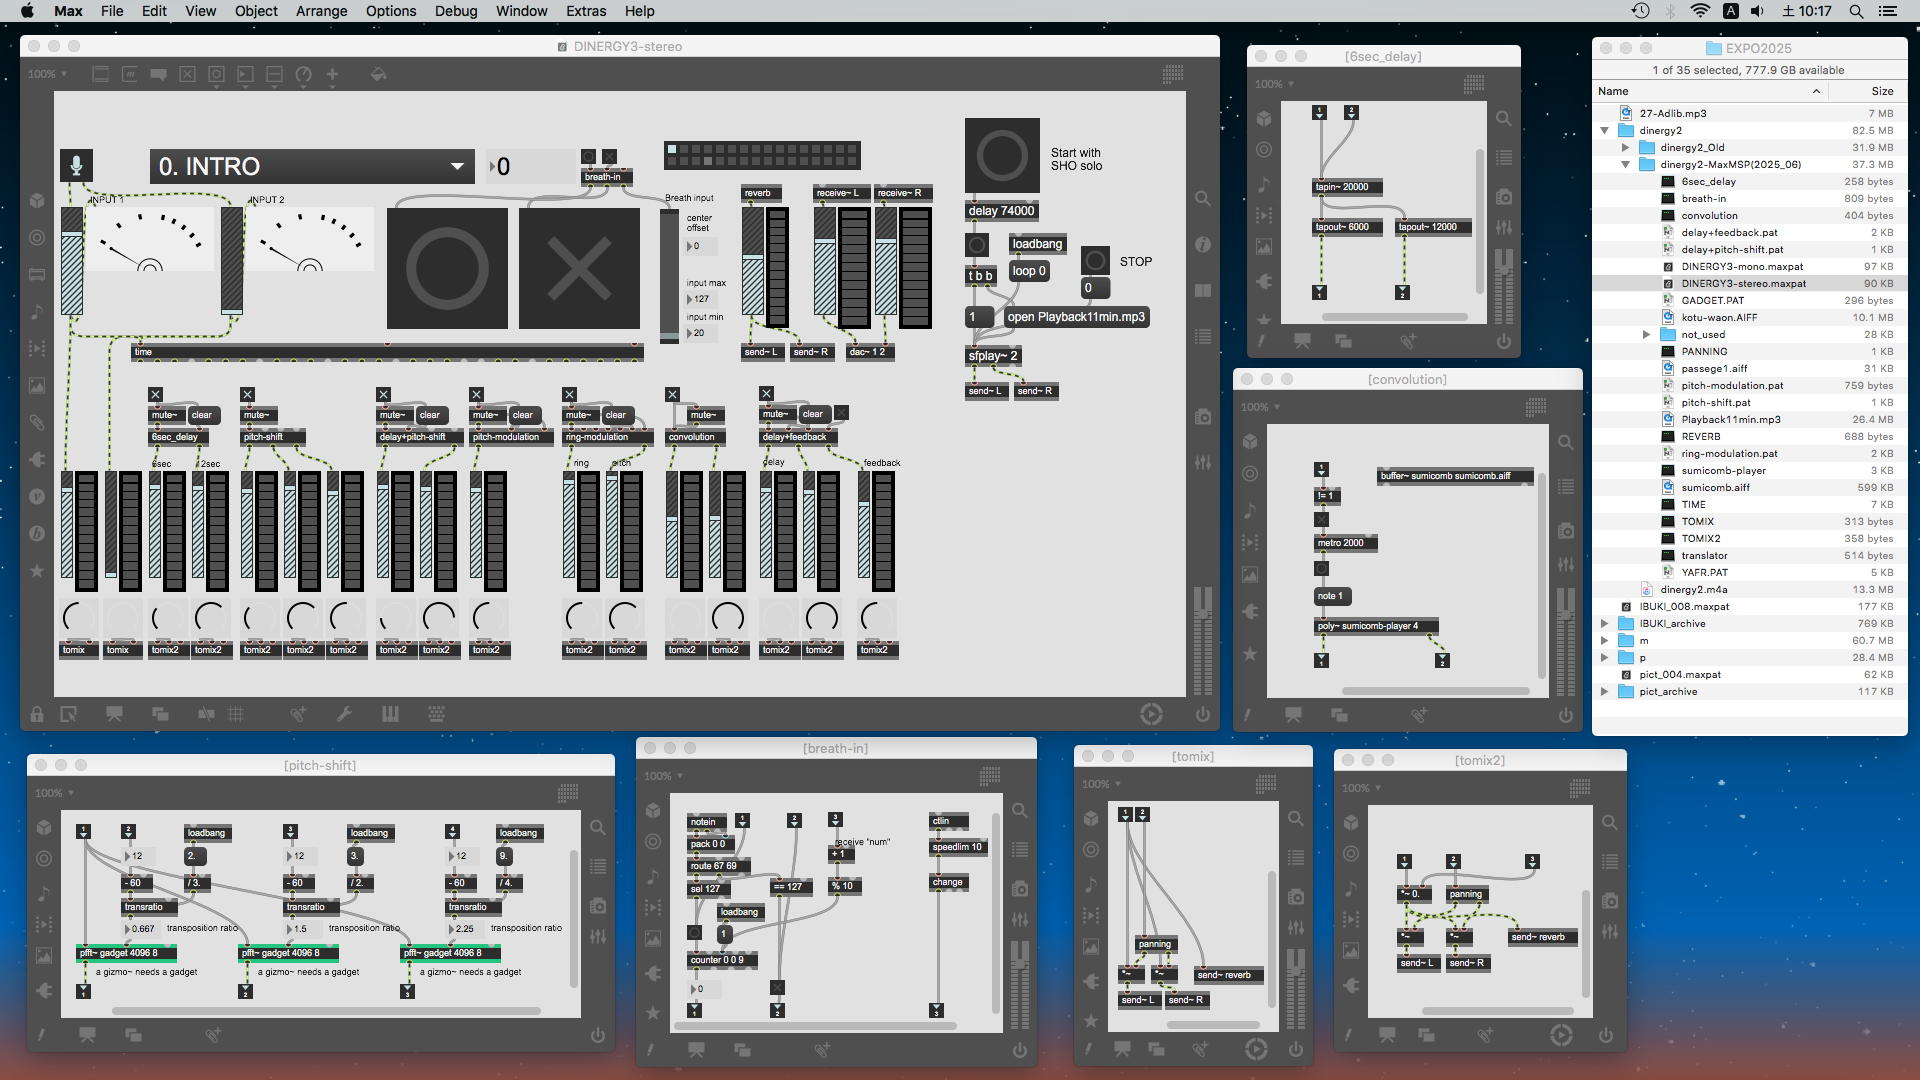The width and height of the screenshot is (1920, 1080).
Task: Click the open Playback11min.mp3 message
Action: [1076, 317]
